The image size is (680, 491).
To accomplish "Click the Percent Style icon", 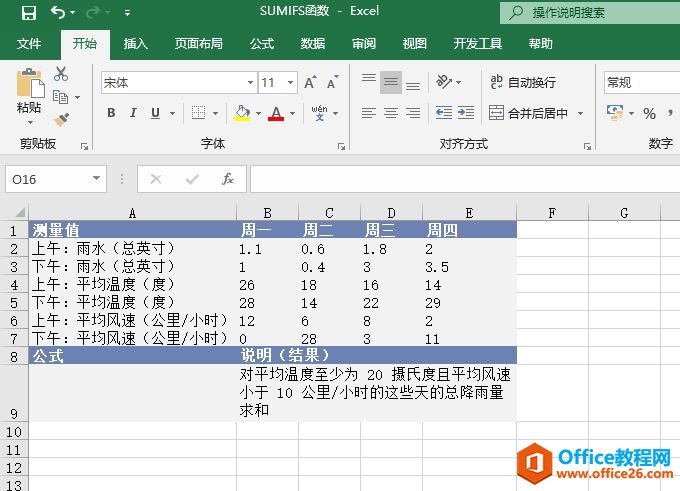I will click(x=649, y=114).
